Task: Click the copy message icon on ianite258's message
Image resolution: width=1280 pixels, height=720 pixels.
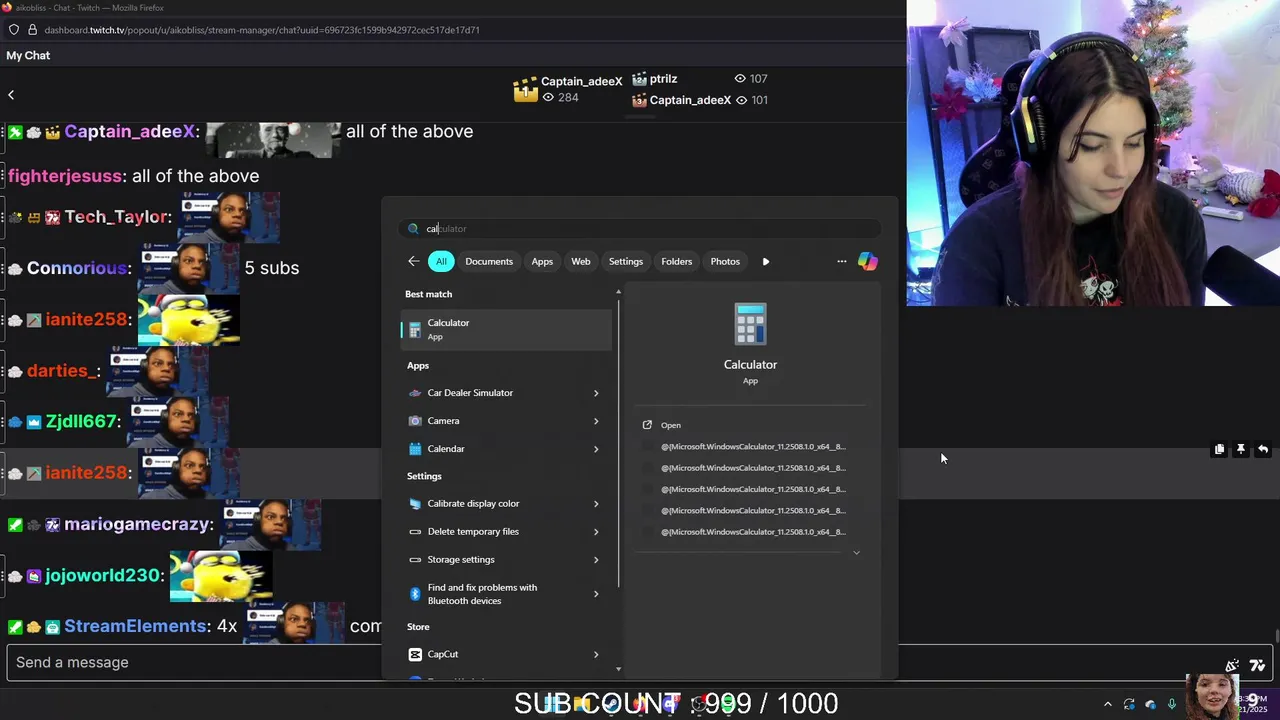Action: pos(1219,450)
